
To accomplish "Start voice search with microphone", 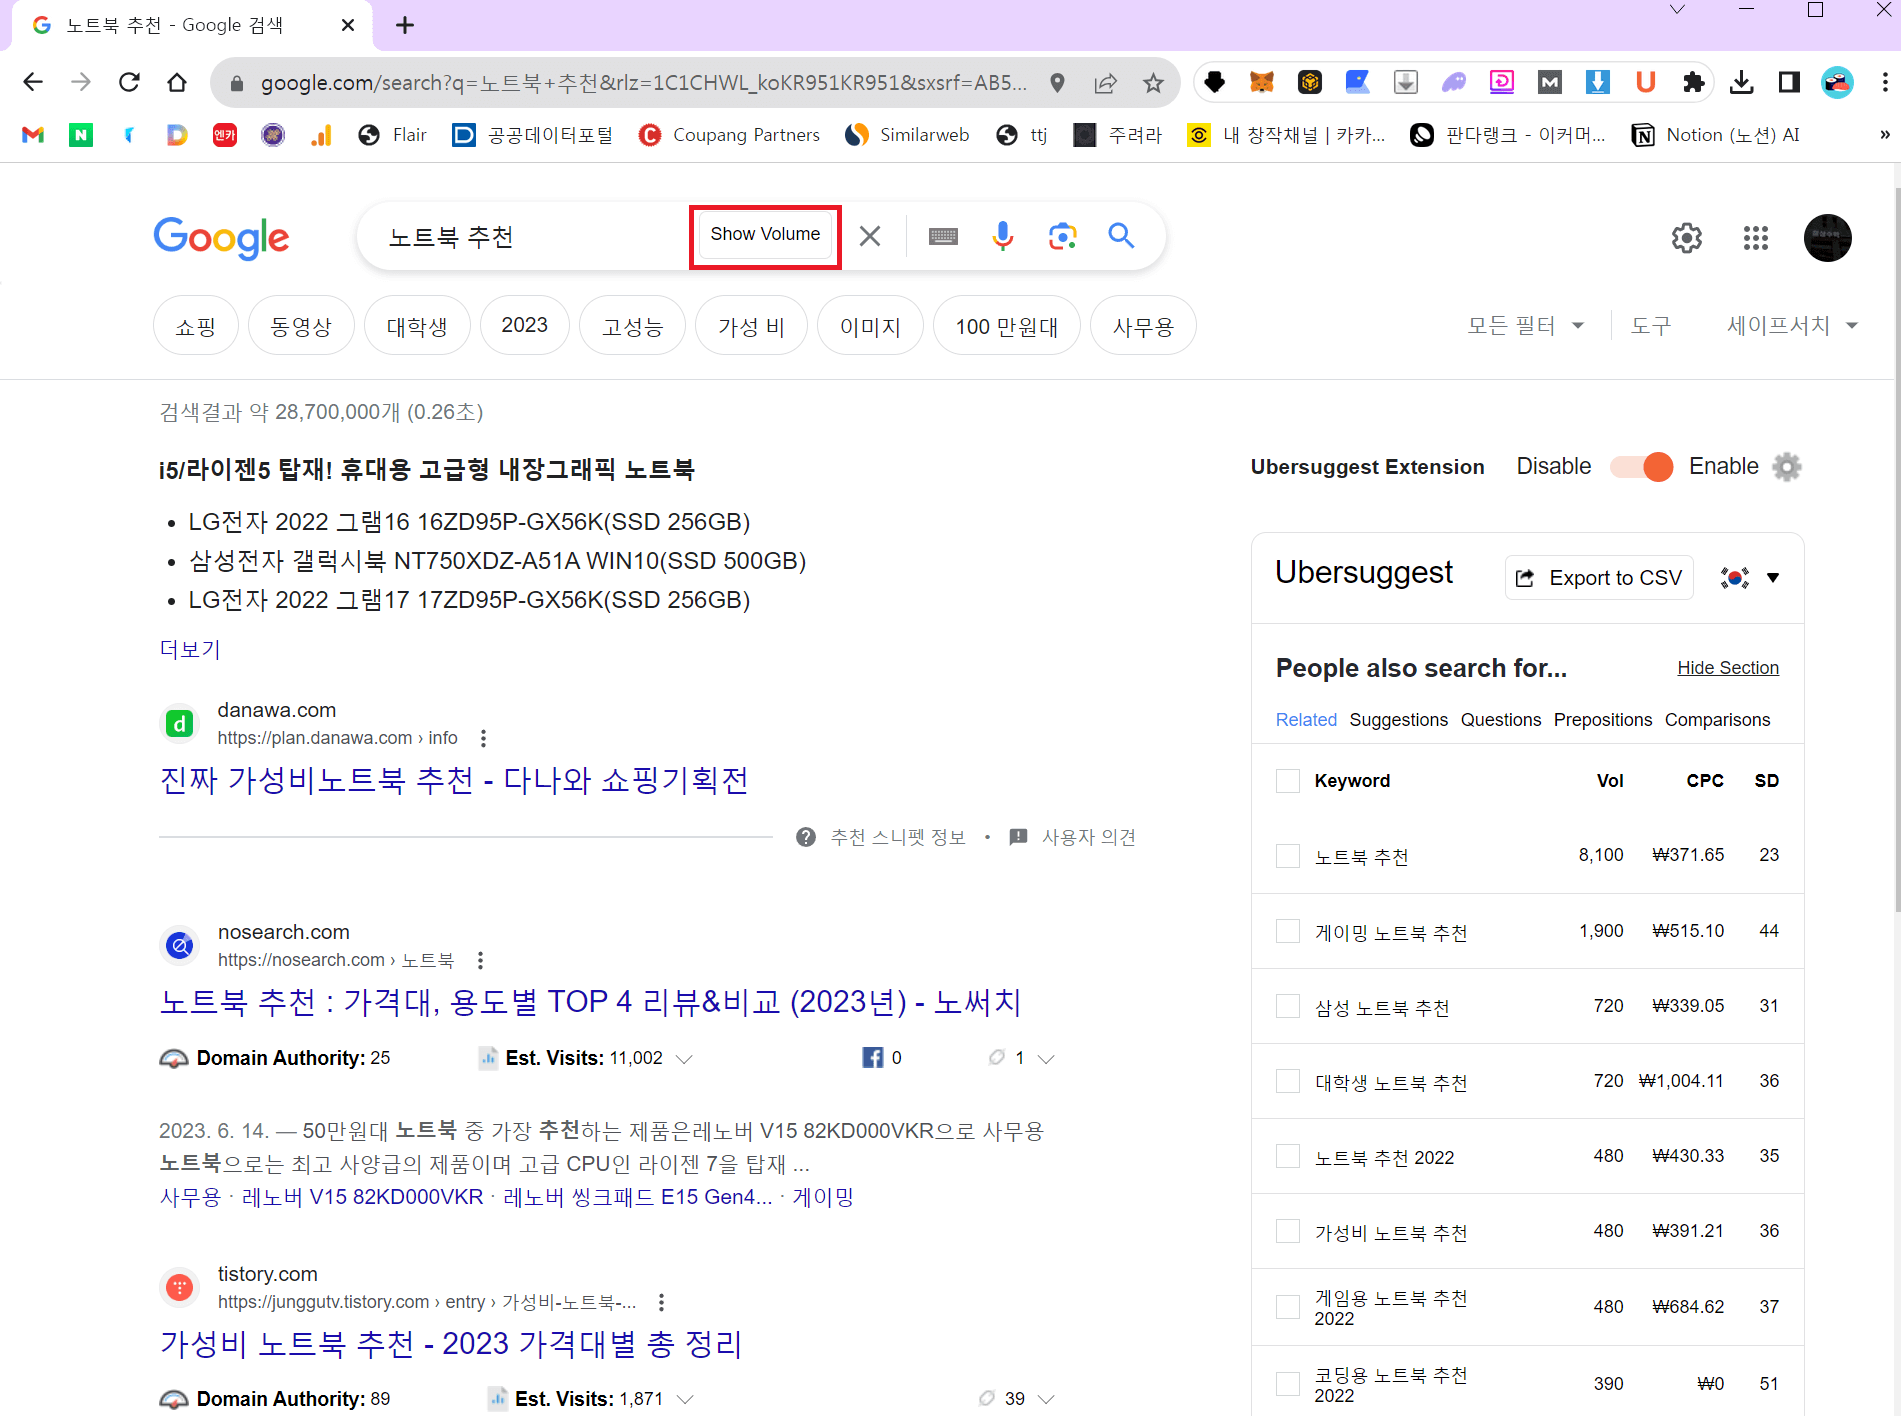I will 1003,236.
